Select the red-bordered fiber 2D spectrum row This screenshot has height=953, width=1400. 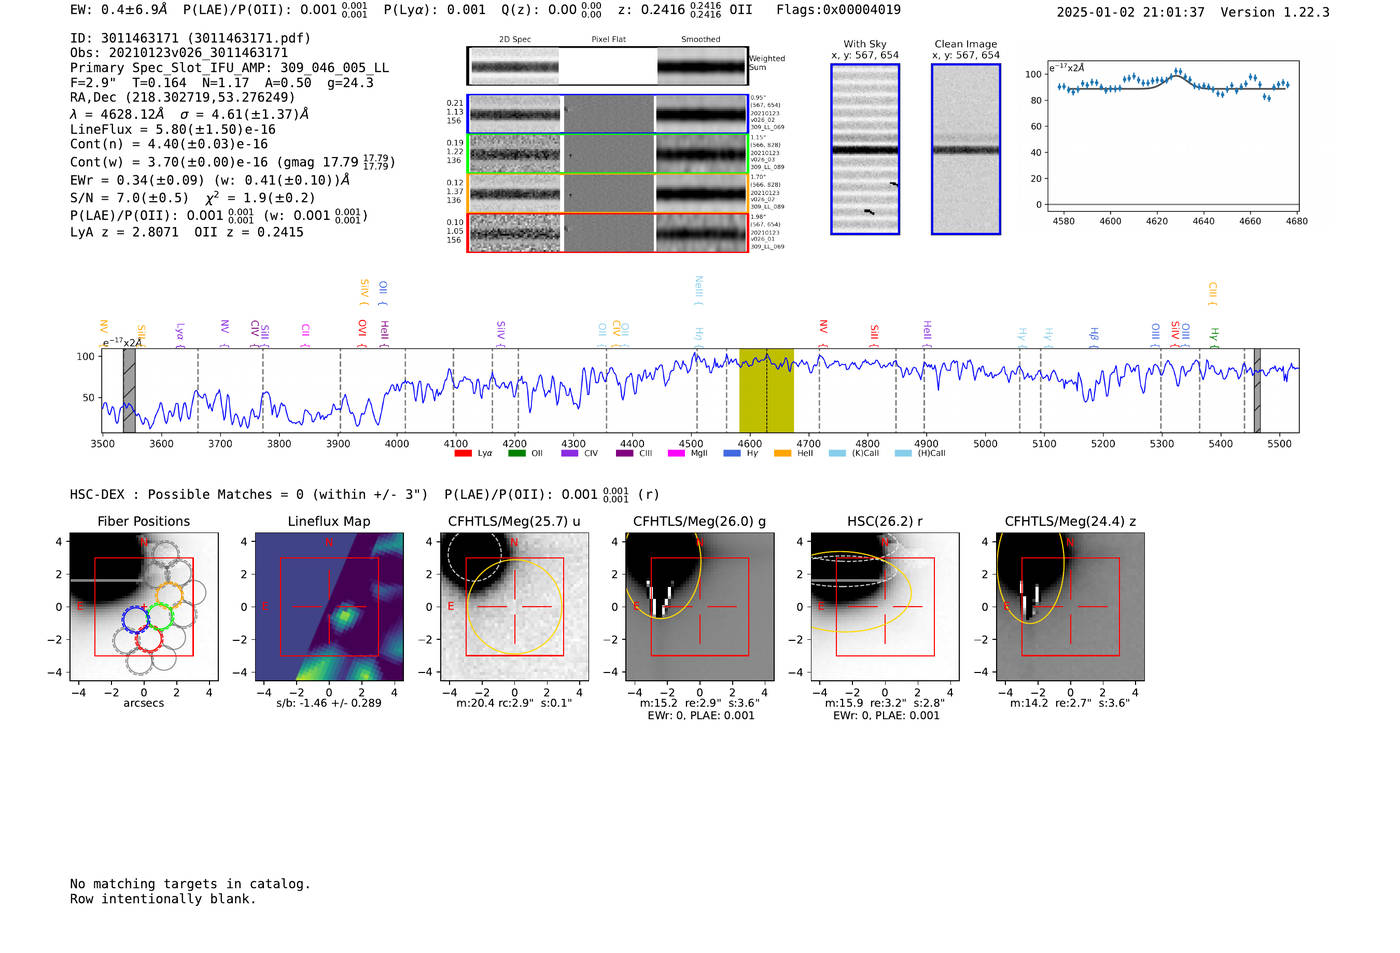607,232
